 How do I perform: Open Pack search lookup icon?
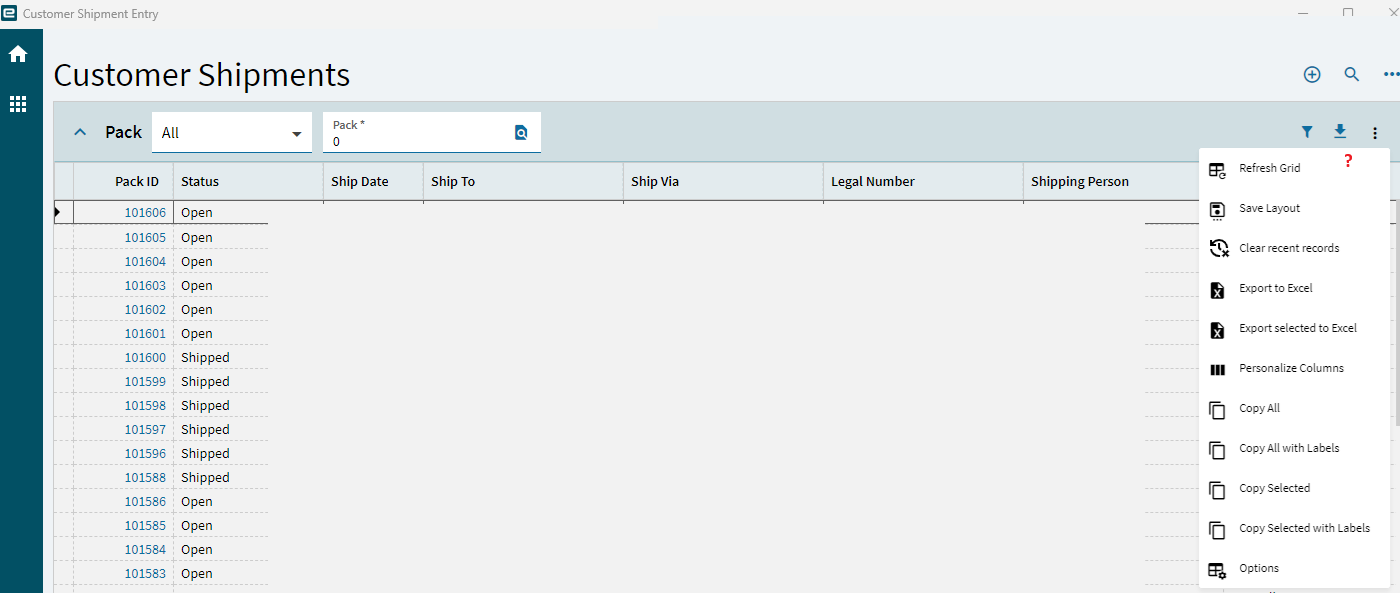point(521,132)
